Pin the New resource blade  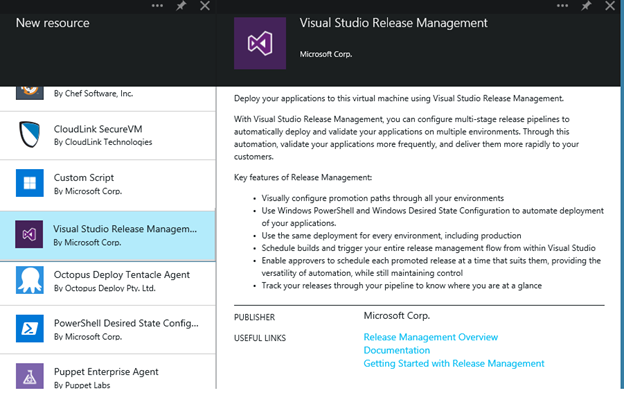point(181,6)
